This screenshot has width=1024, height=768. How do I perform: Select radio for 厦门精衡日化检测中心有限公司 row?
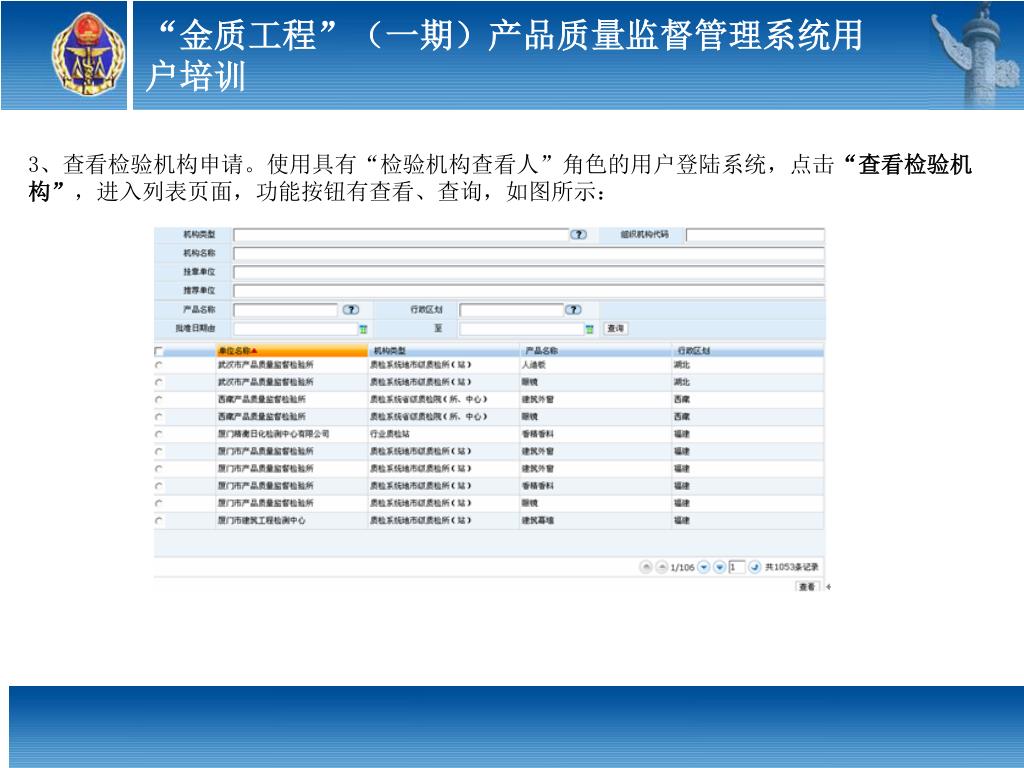tap(159, 434)
